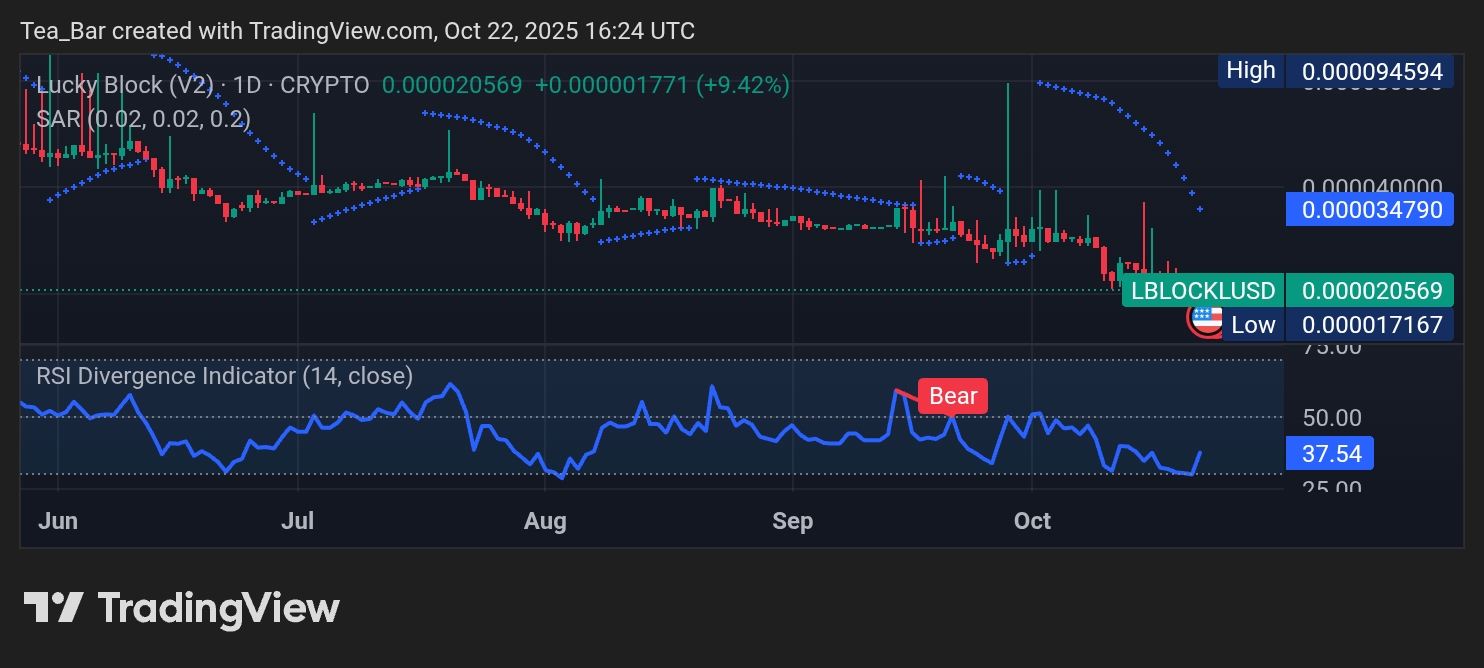The height and width of the screenshot is (668, 1484).
Task: Click the Tea_Bar created with TradingView.com caption
Action: (x=357, y=31)
